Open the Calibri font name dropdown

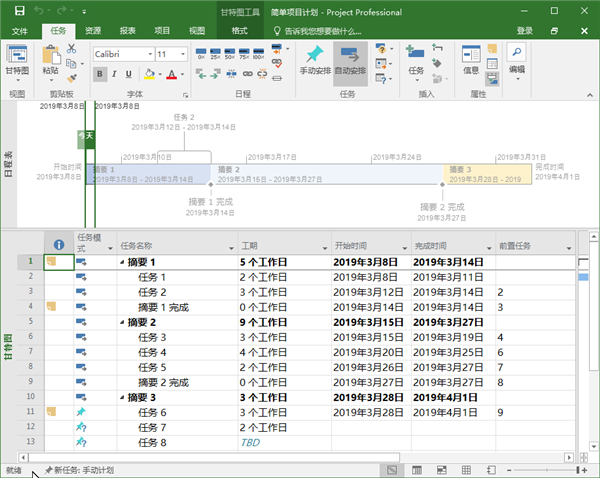coord(147,53)
